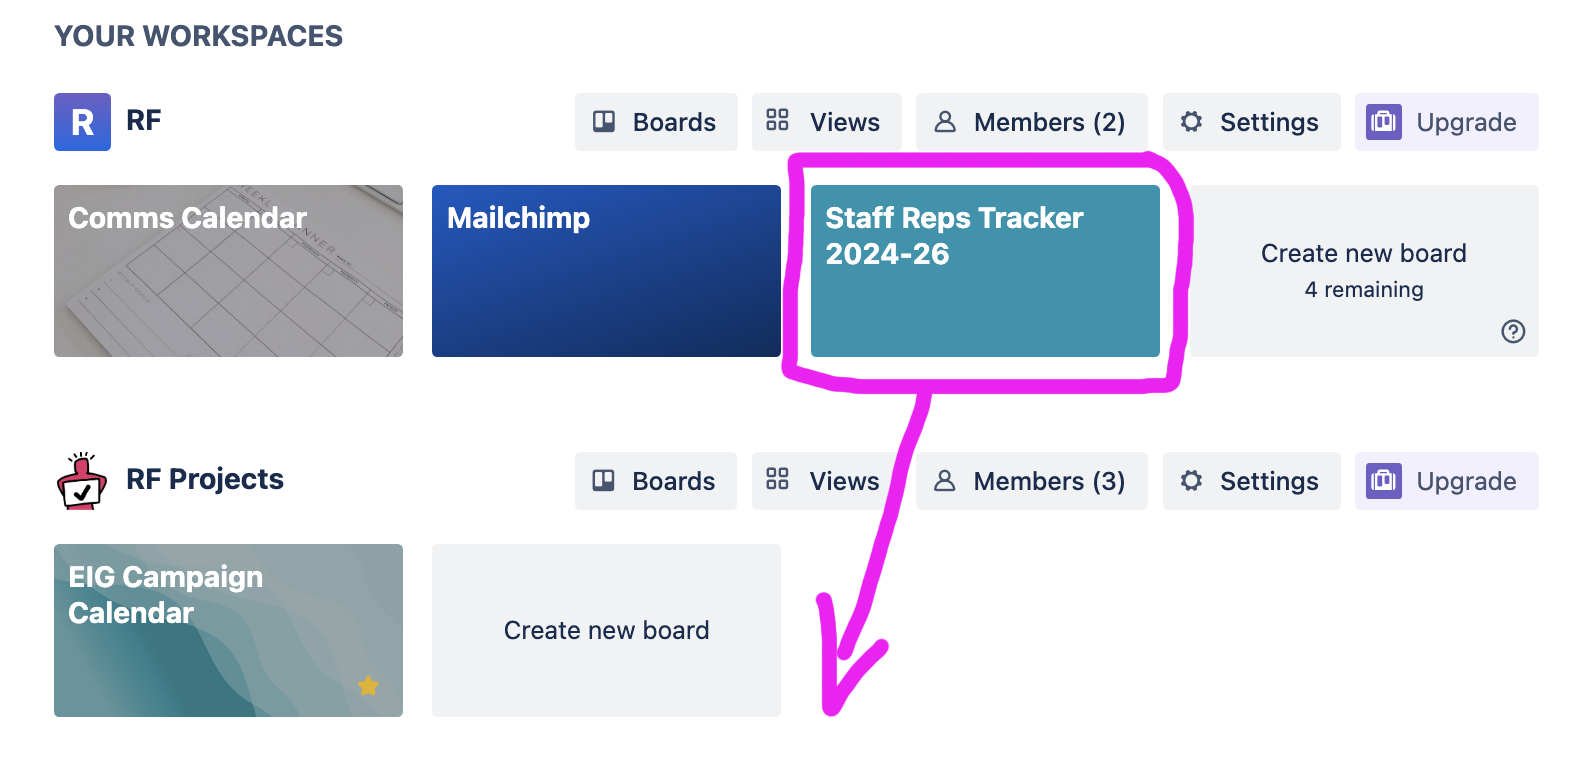Click the blue R workspace avatar
This screenshot has width=1584, height=780.
(82, 121)
